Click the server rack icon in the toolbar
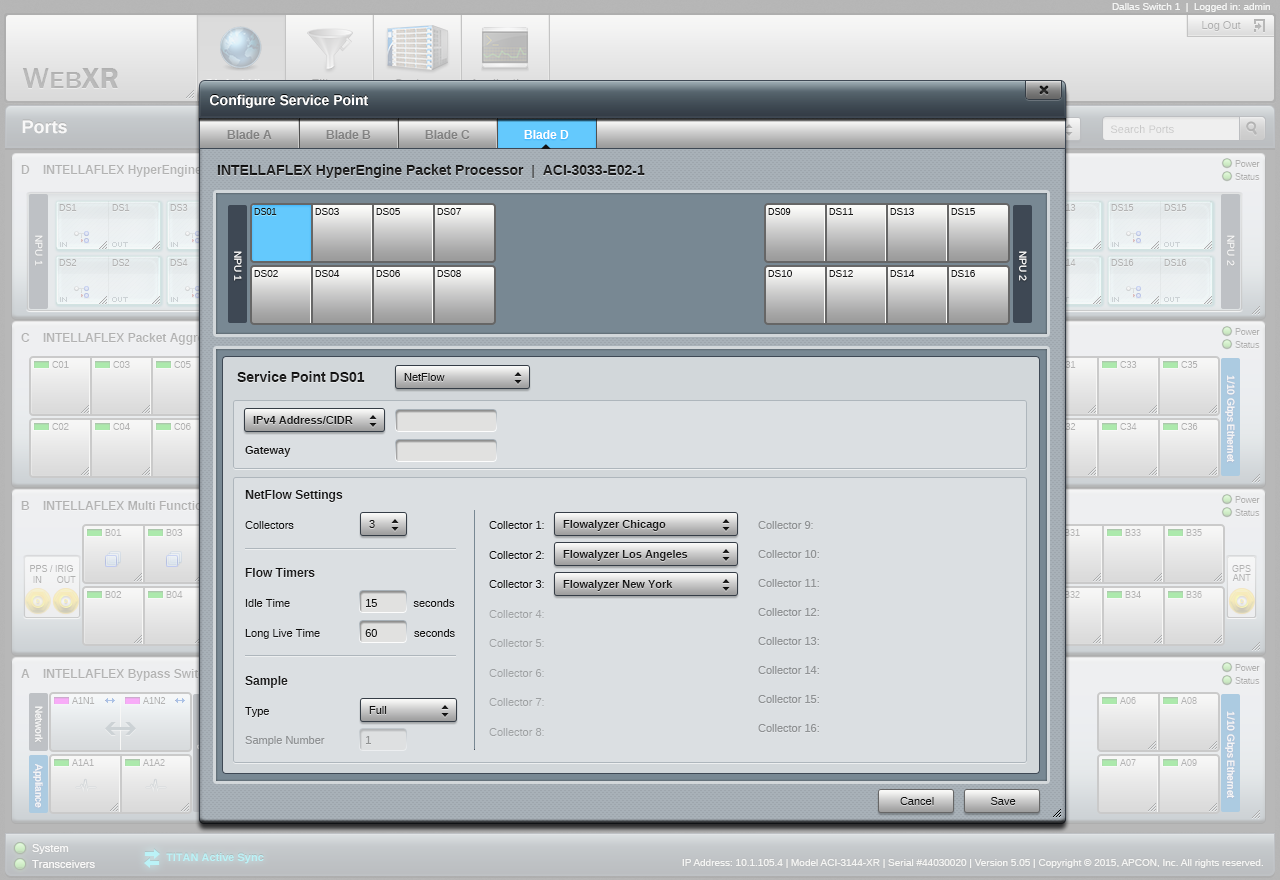Image resolution: width=1280 pixels, height=880 pixels. (417, 48)
